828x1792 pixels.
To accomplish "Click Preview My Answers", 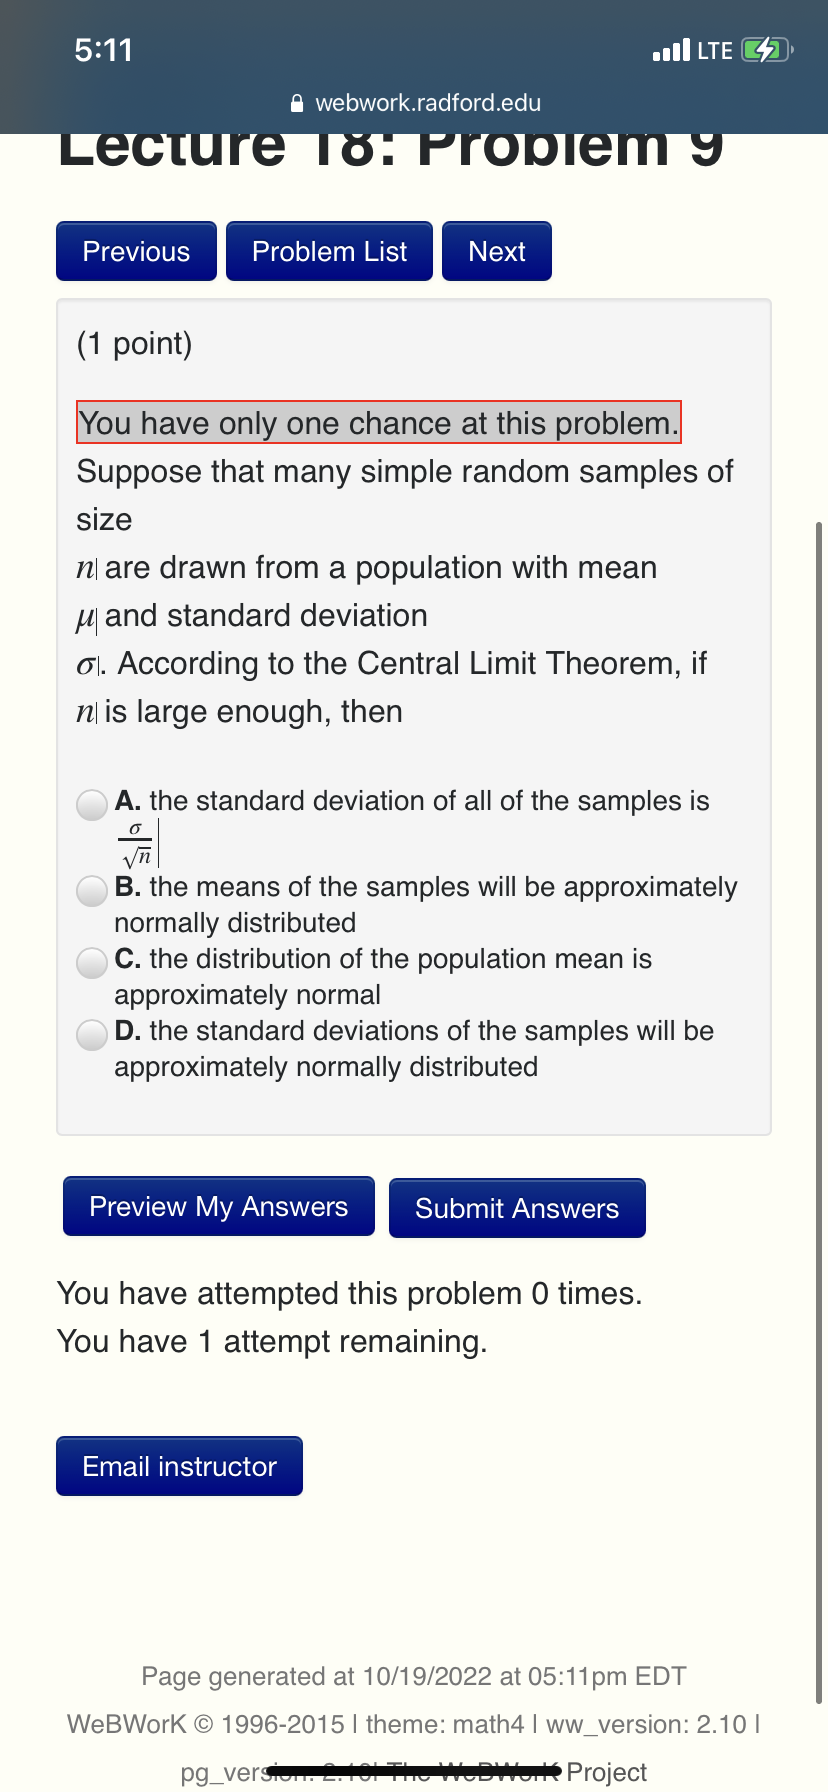I will point(218,1206).
